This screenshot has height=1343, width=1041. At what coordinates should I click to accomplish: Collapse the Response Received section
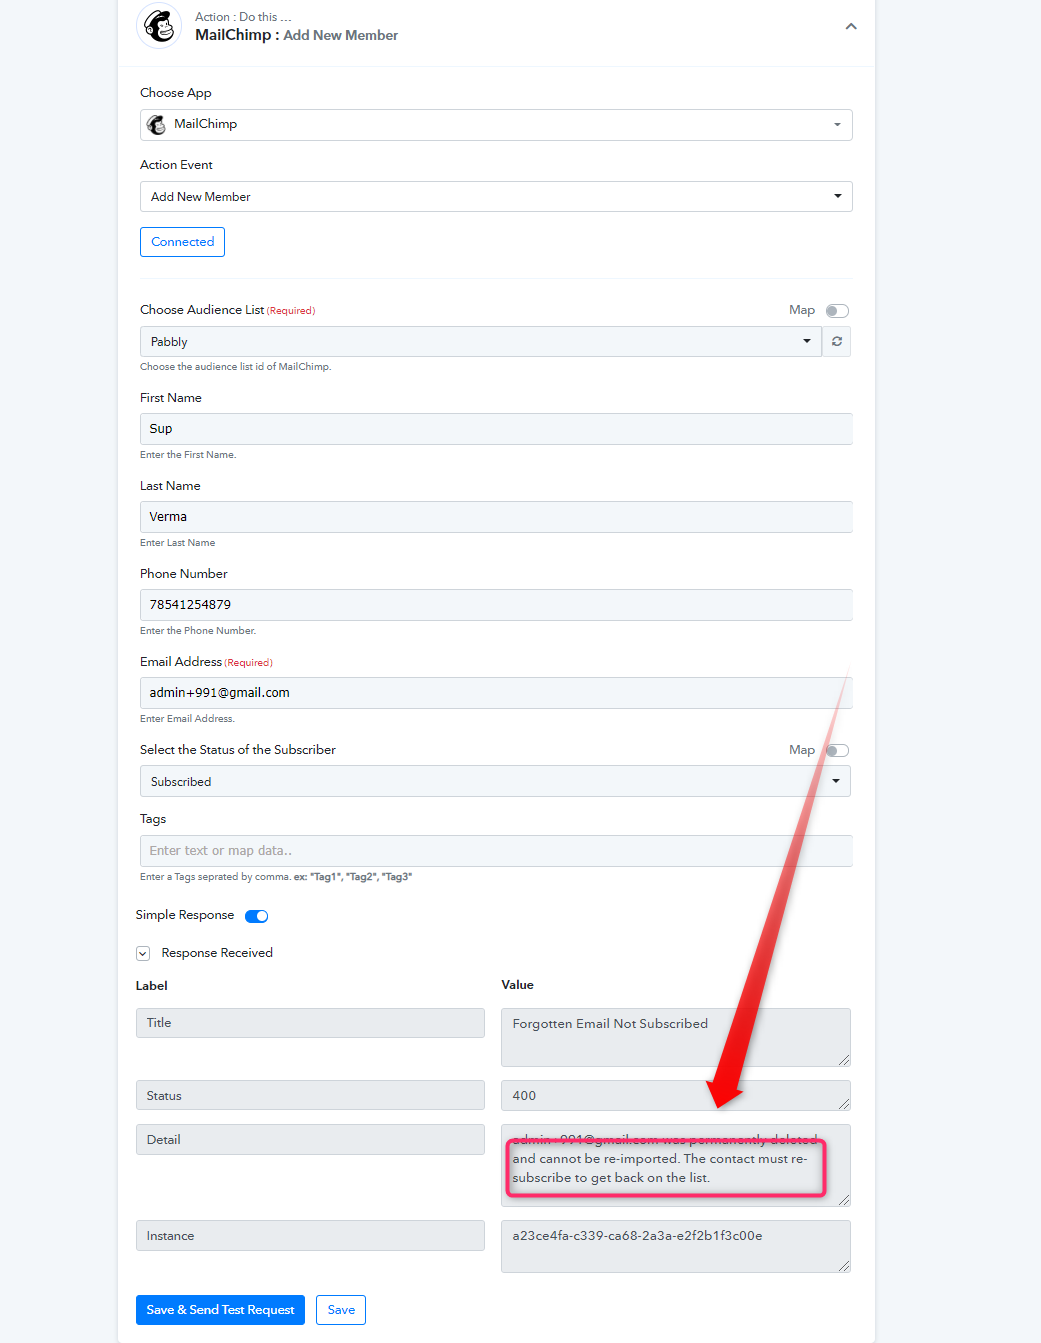coord(143,954)
